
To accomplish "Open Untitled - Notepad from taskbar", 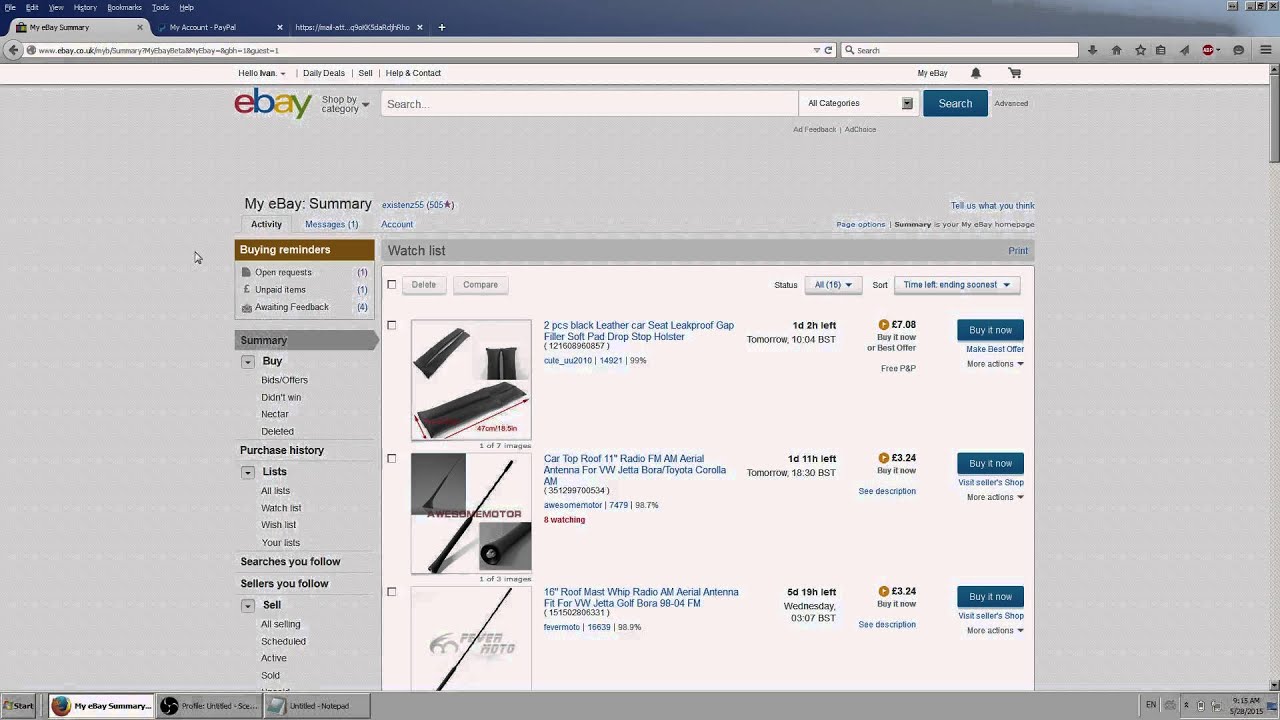I will [x=317, y=706].
